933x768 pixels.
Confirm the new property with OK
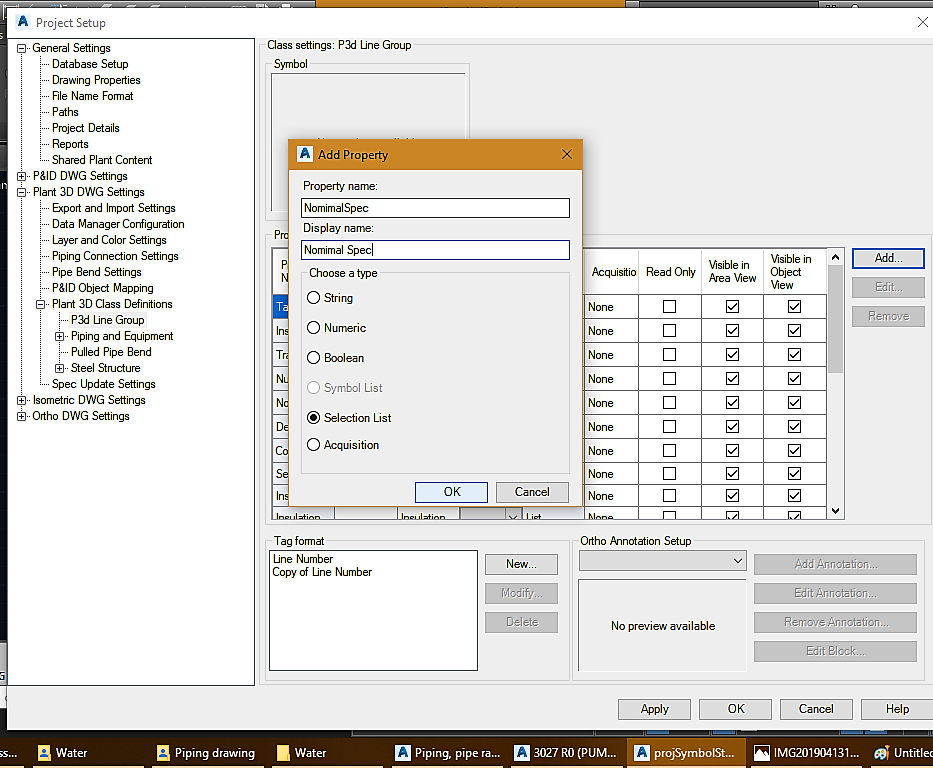(451, 491)
